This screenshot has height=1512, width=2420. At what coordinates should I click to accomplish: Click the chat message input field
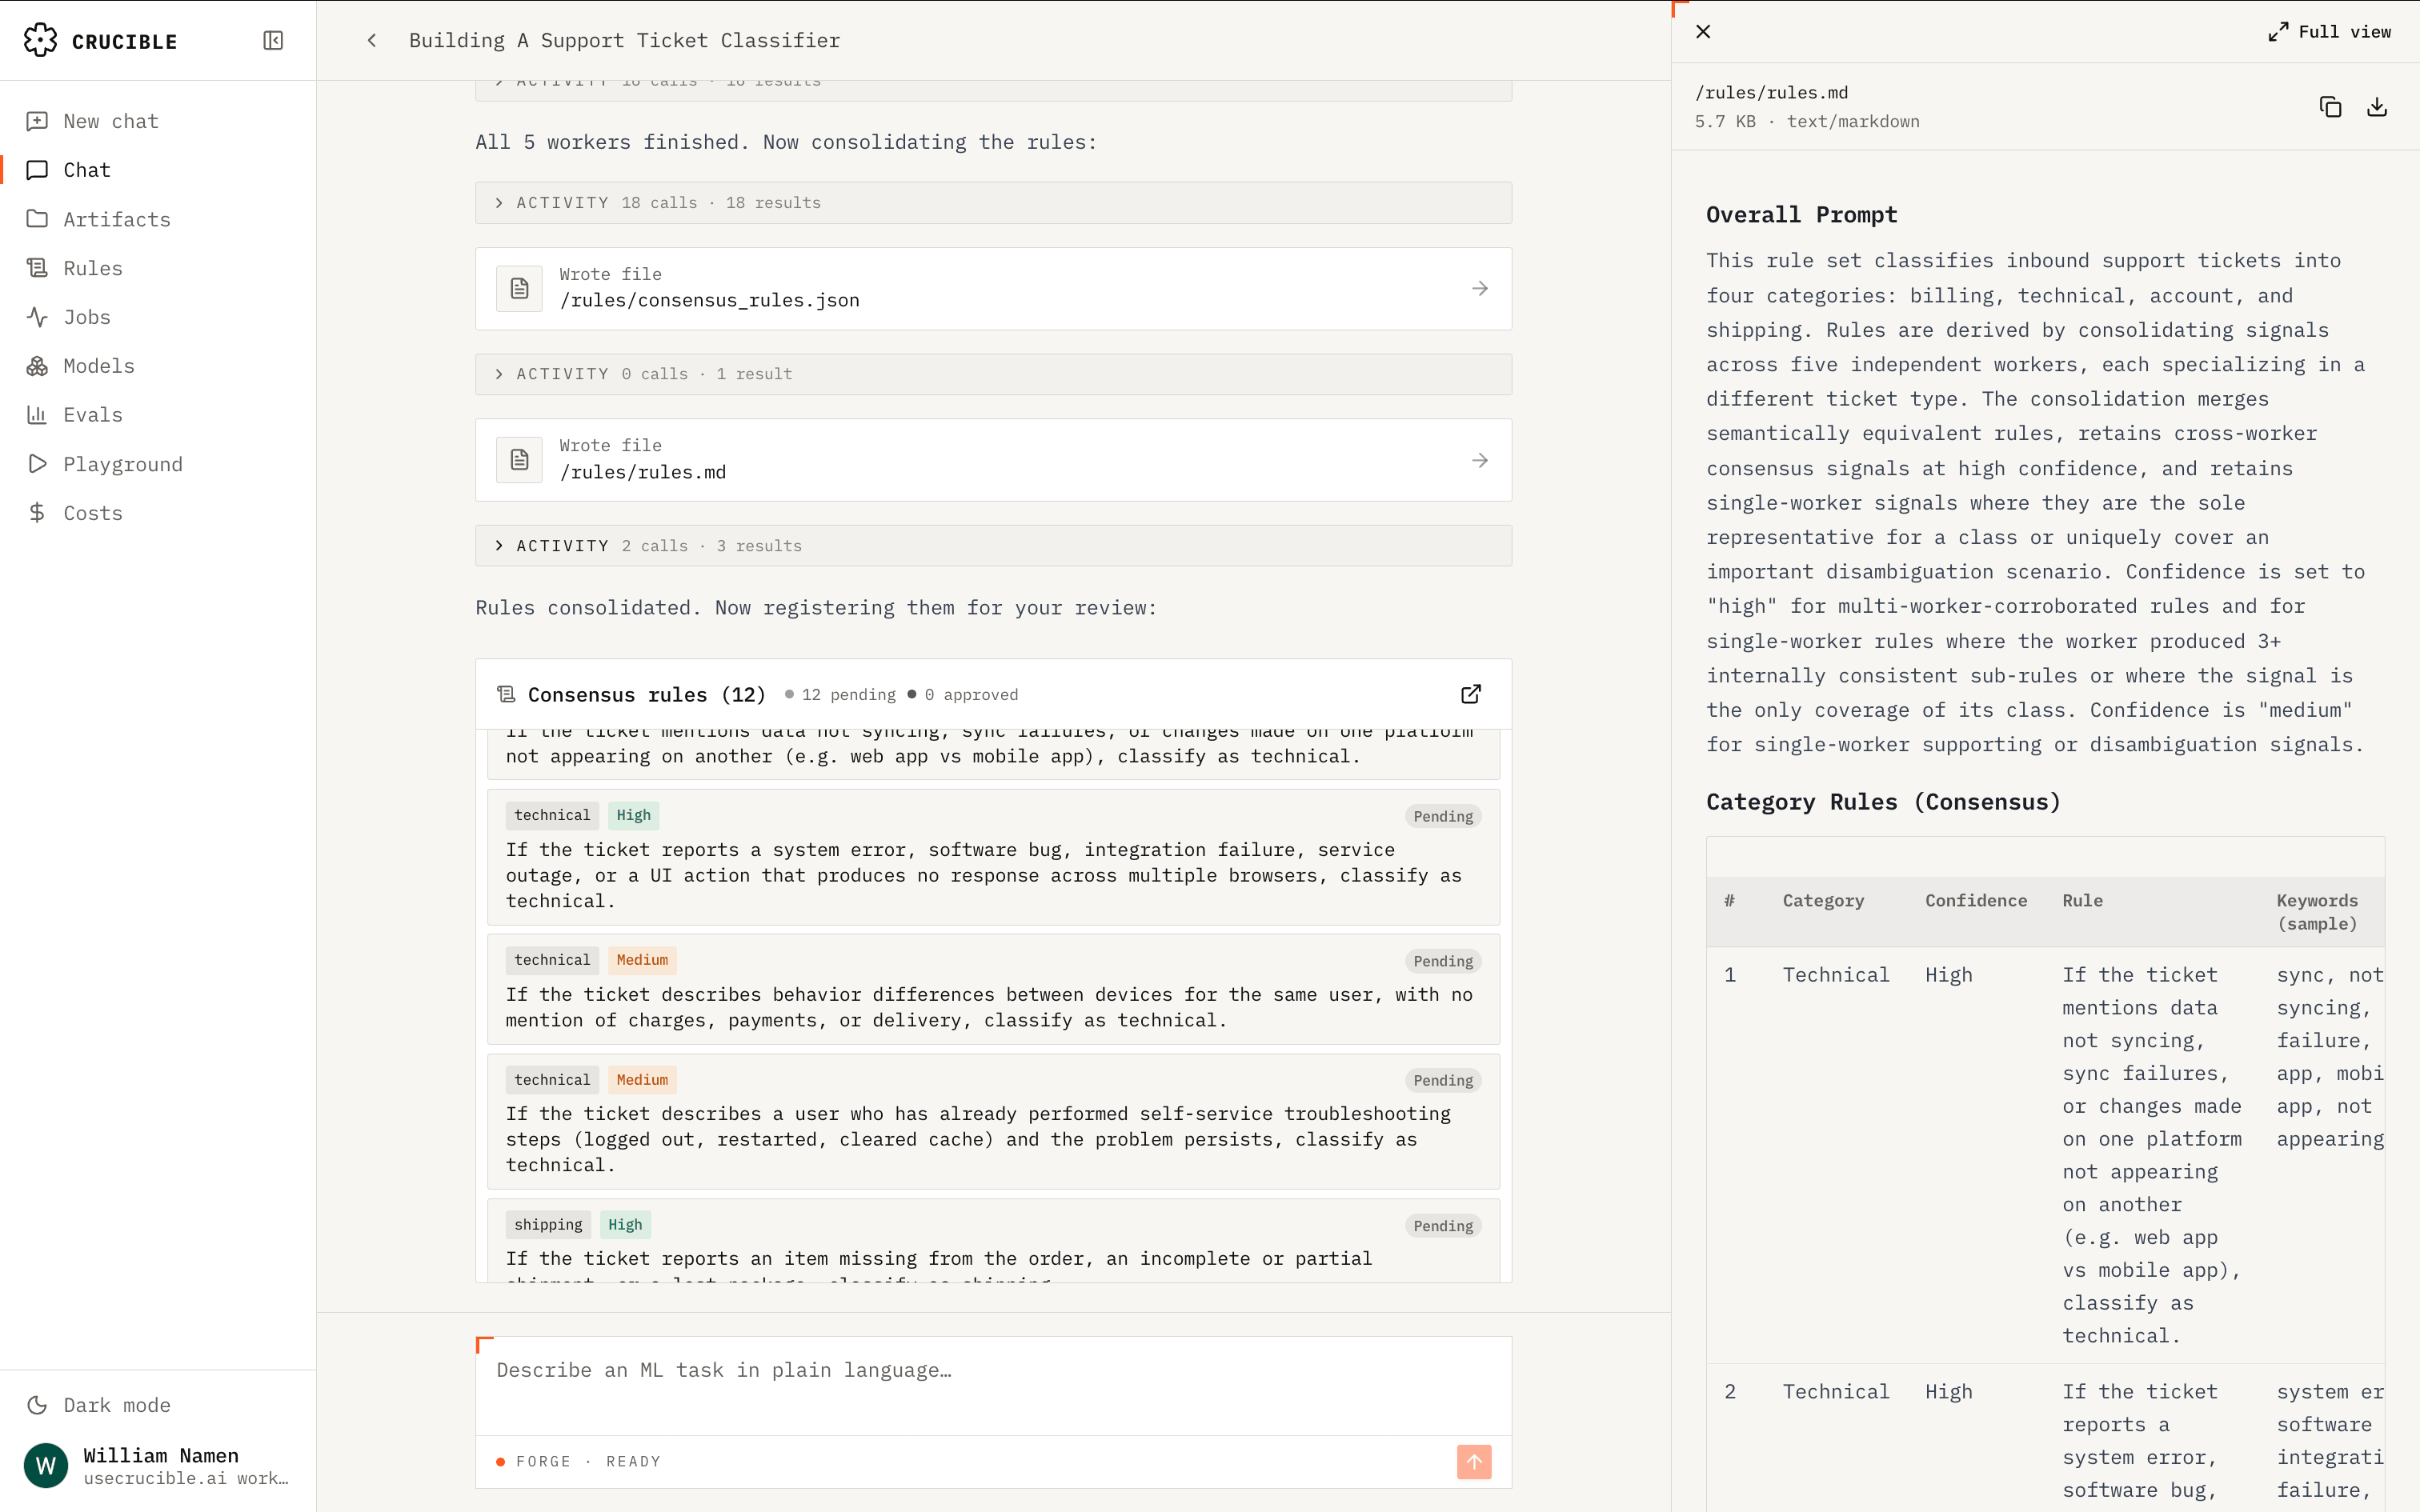point(993,1385)
